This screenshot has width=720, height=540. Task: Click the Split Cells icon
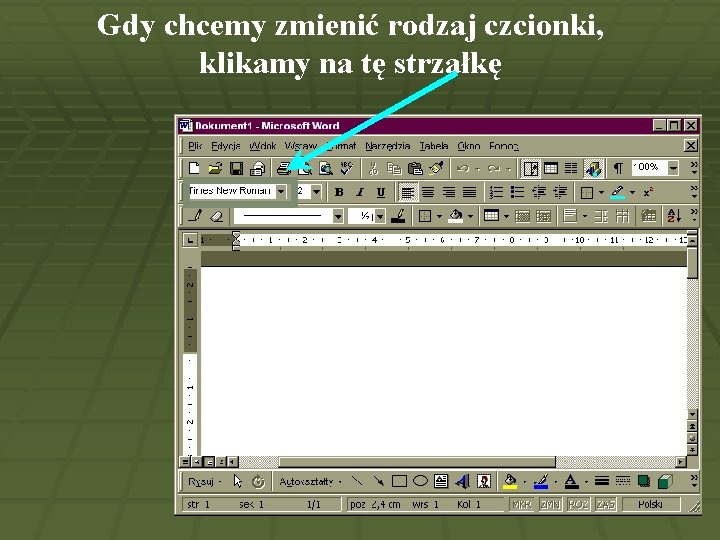point(544,216)
